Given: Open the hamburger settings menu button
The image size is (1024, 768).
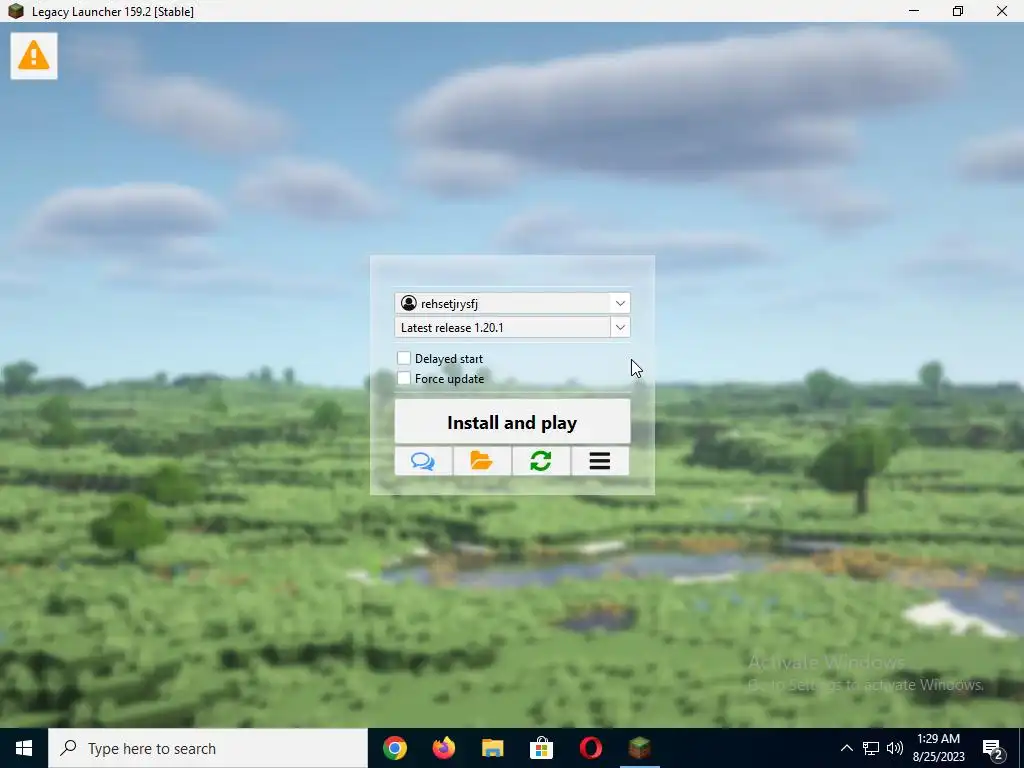Looking at the screenshot, I should (x=600, y=461).
